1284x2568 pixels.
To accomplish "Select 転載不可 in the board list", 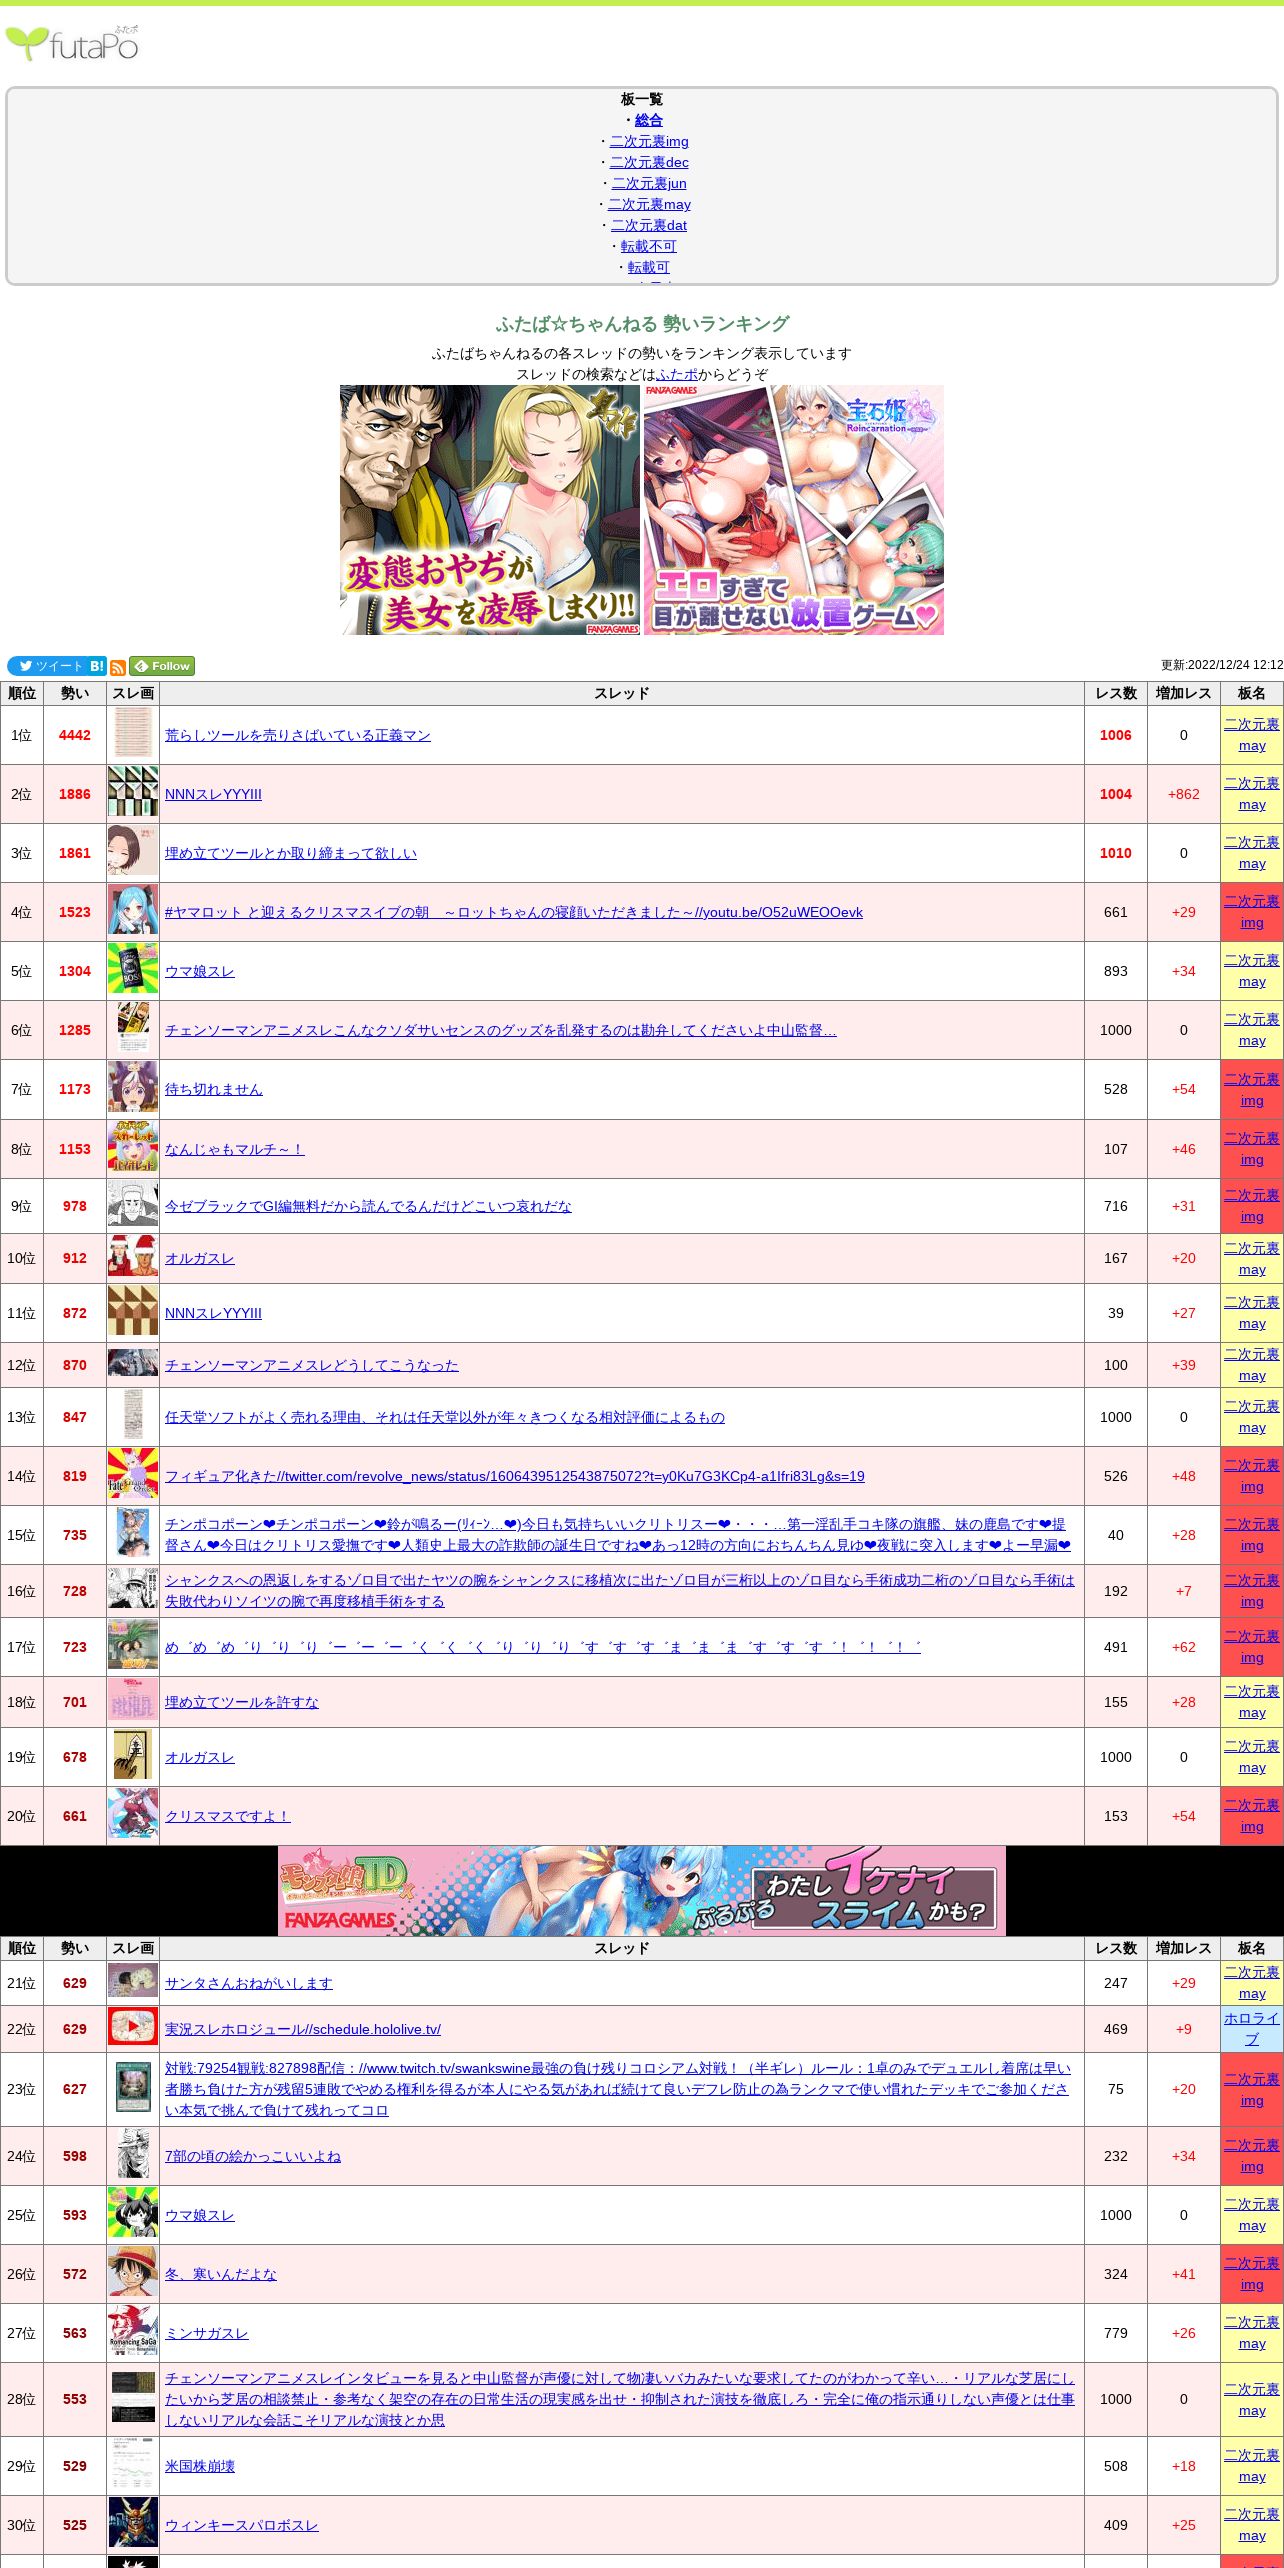I will tap(649, 246).
